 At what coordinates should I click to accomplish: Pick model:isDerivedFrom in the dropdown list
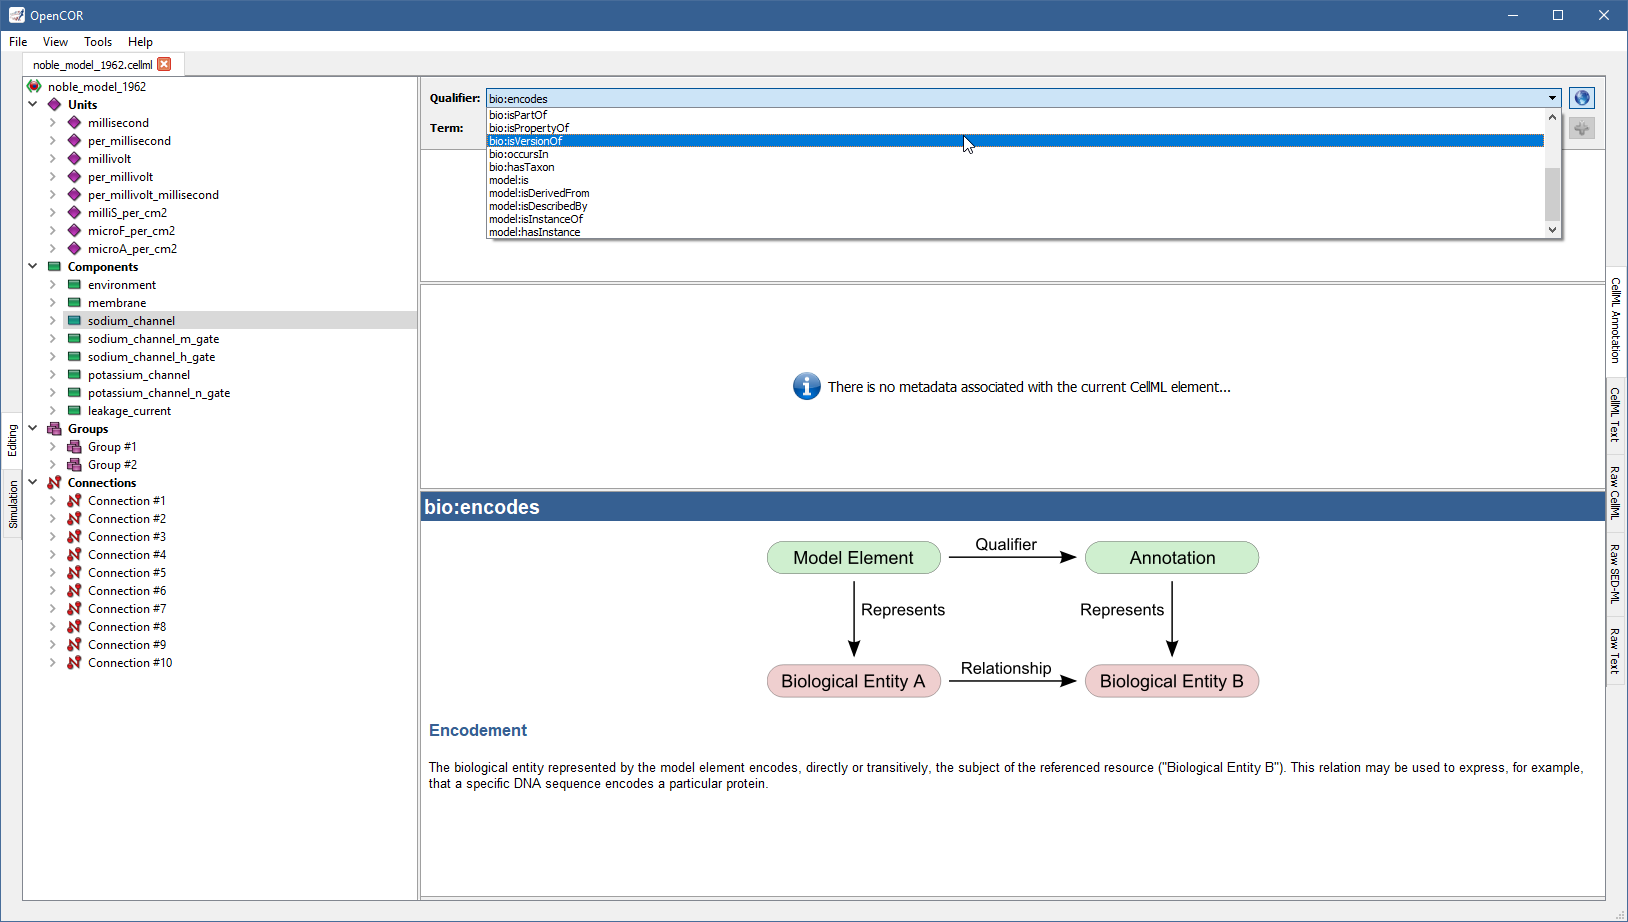click(x=539, y=193)
